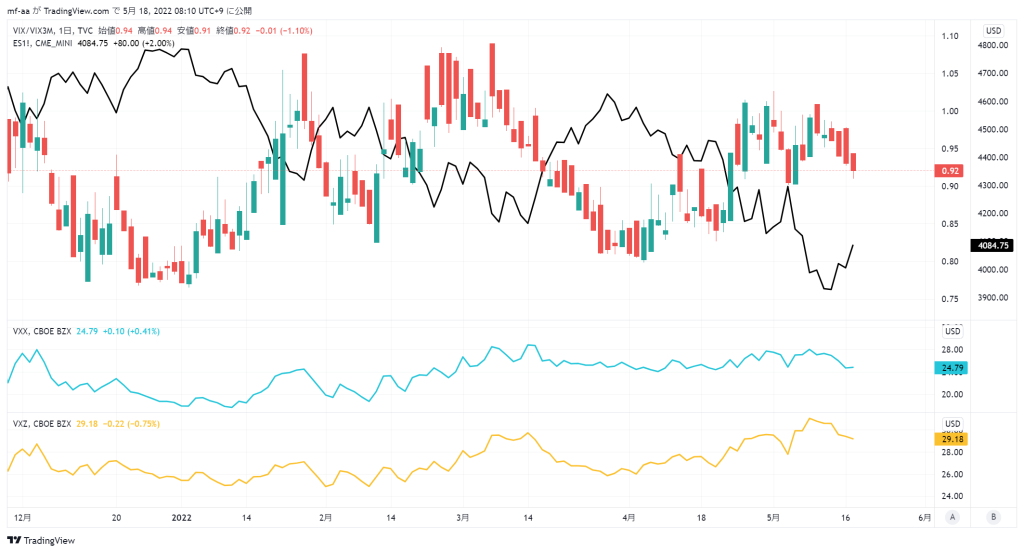This screenshot has width=1024, height=553.
Task: Click the 終値0.92 close value in legend
Action: [x=233, y=31]
